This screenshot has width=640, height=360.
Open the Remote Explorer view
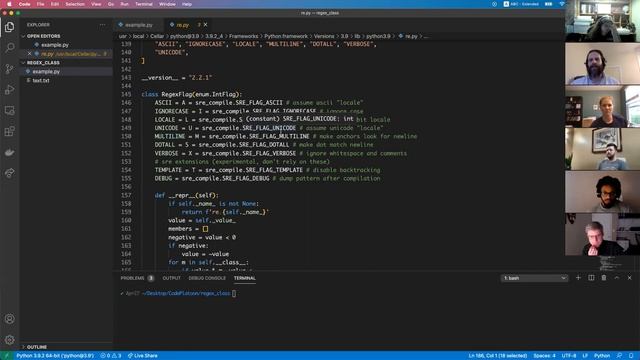coord(9,110)
